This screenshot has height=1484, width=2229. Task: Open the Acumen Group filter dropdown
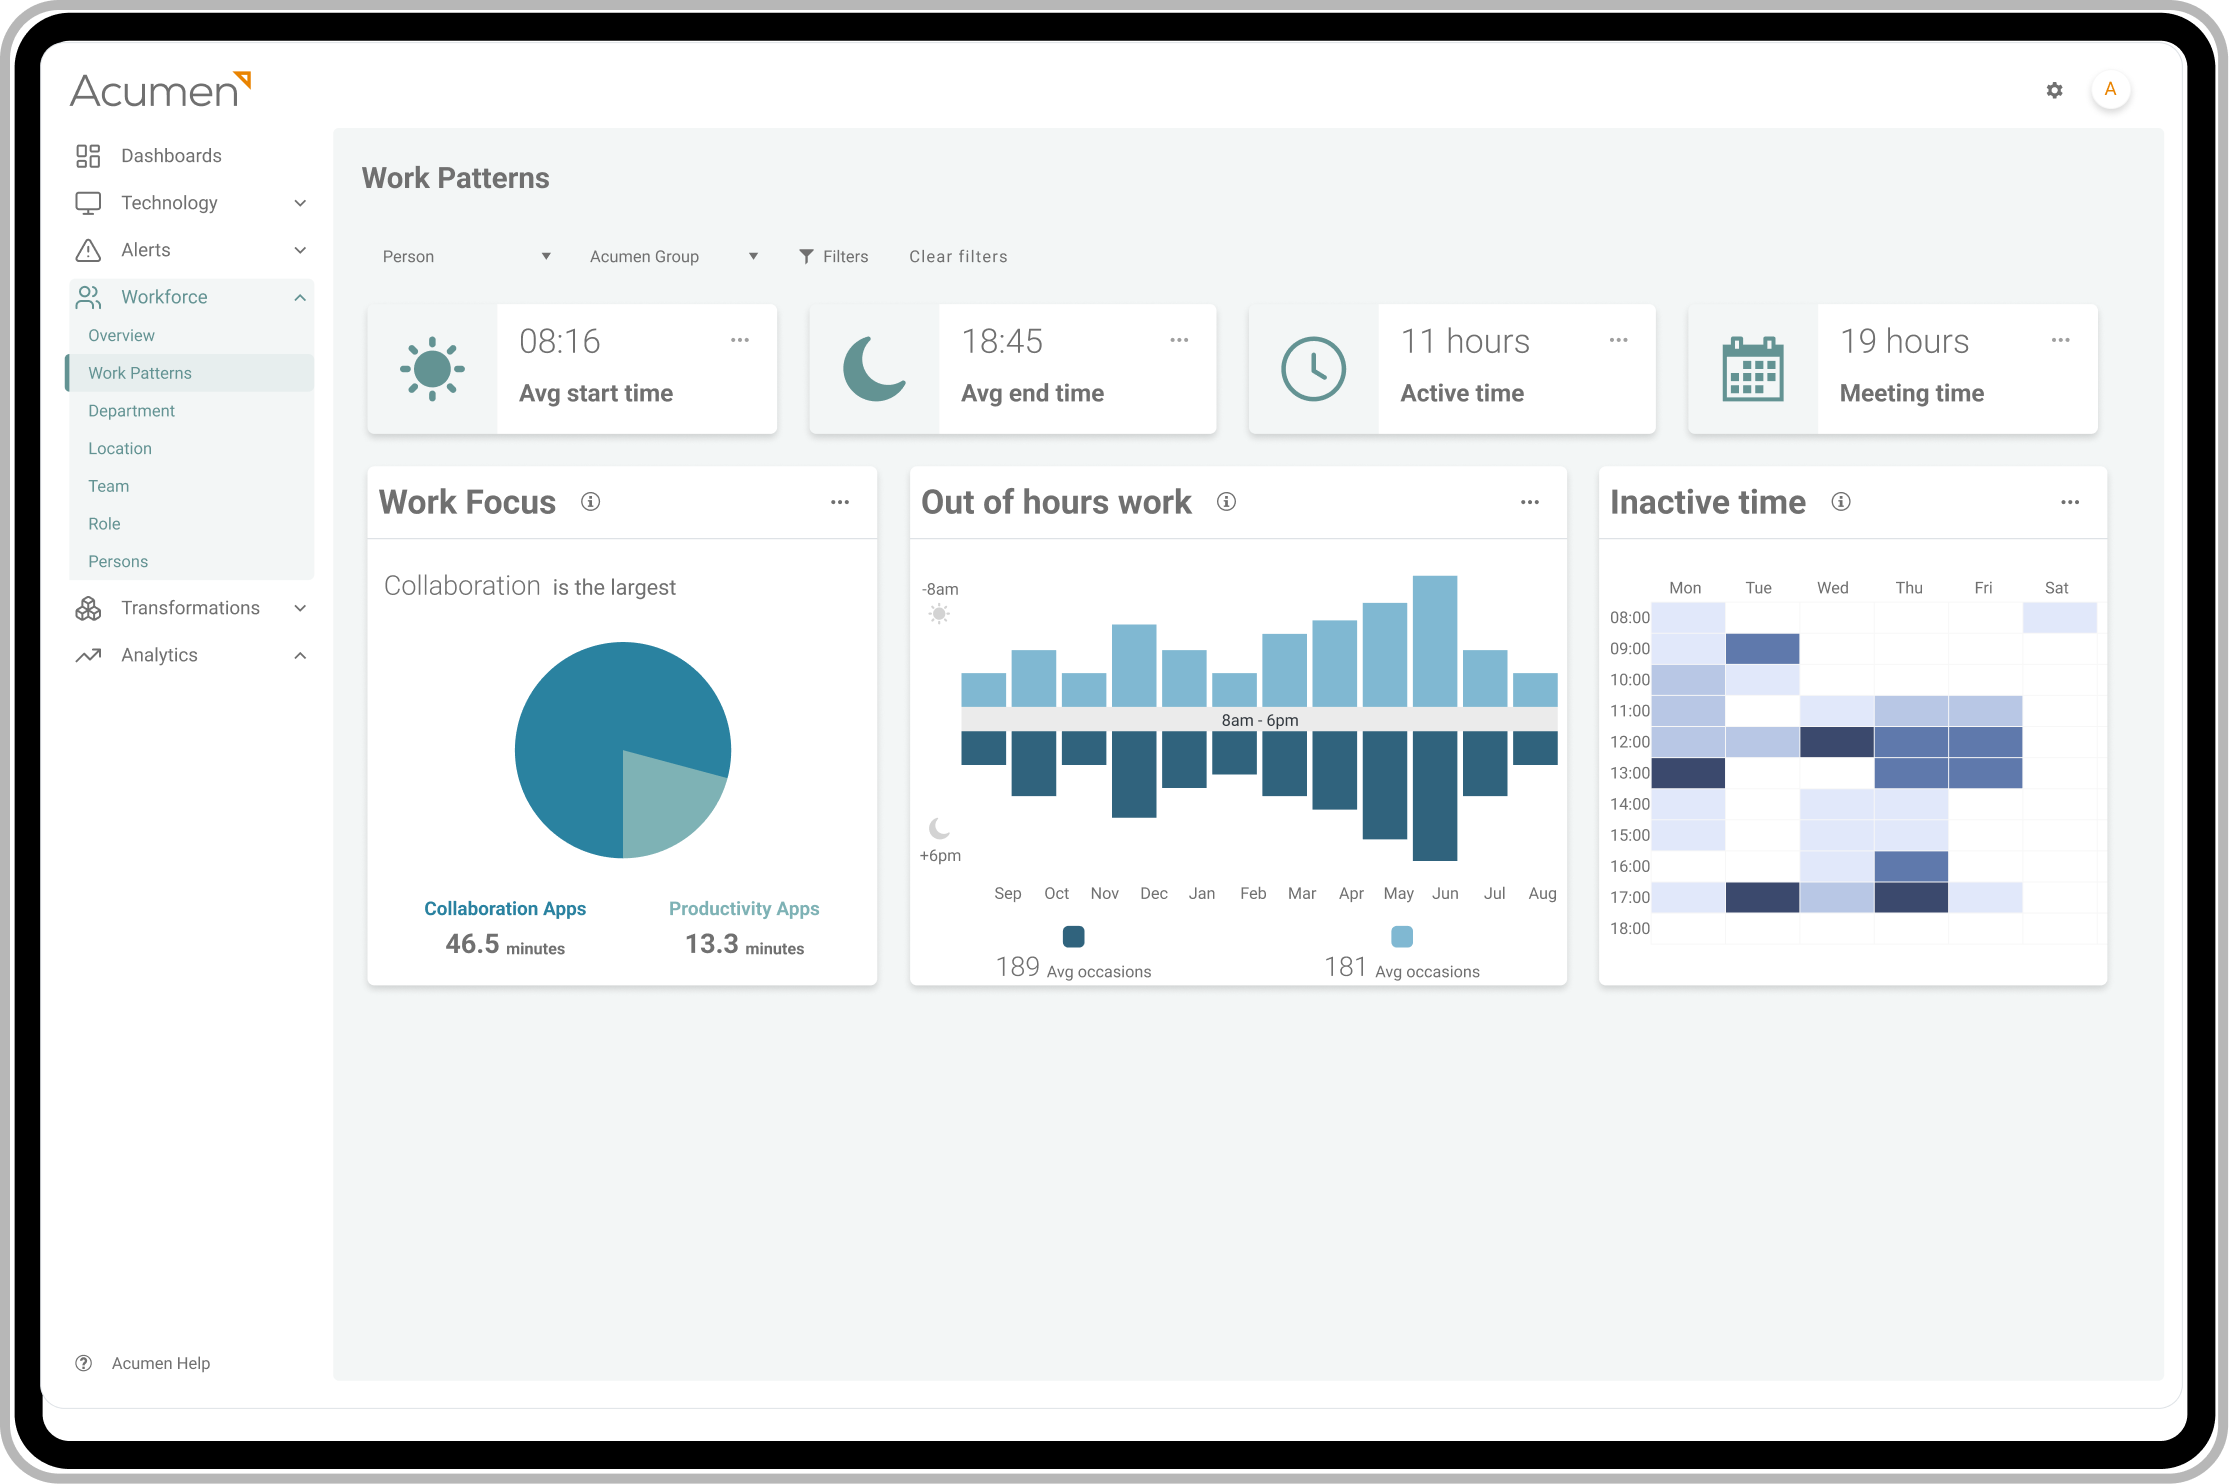point(671,257)
